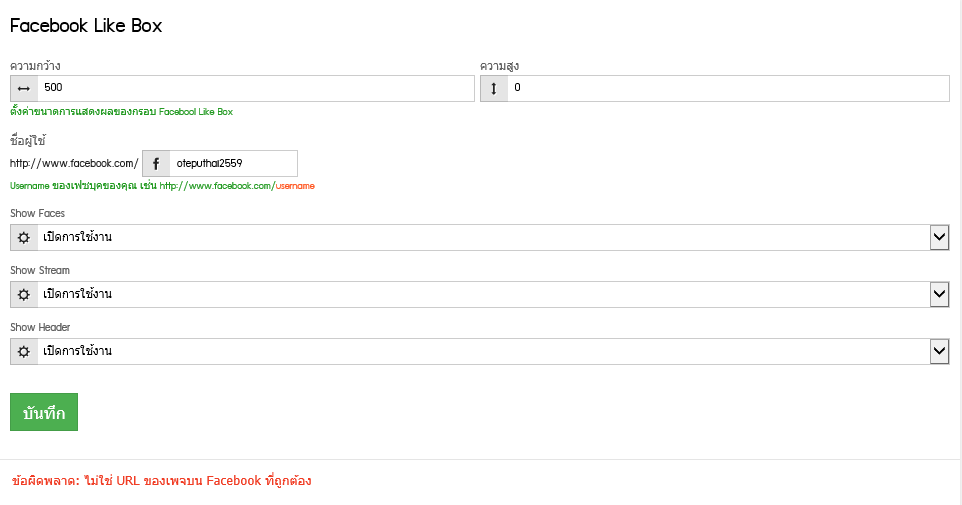Click the ชื่อผู้ใช้ username label
962x505 pixels.
(28, 141)
